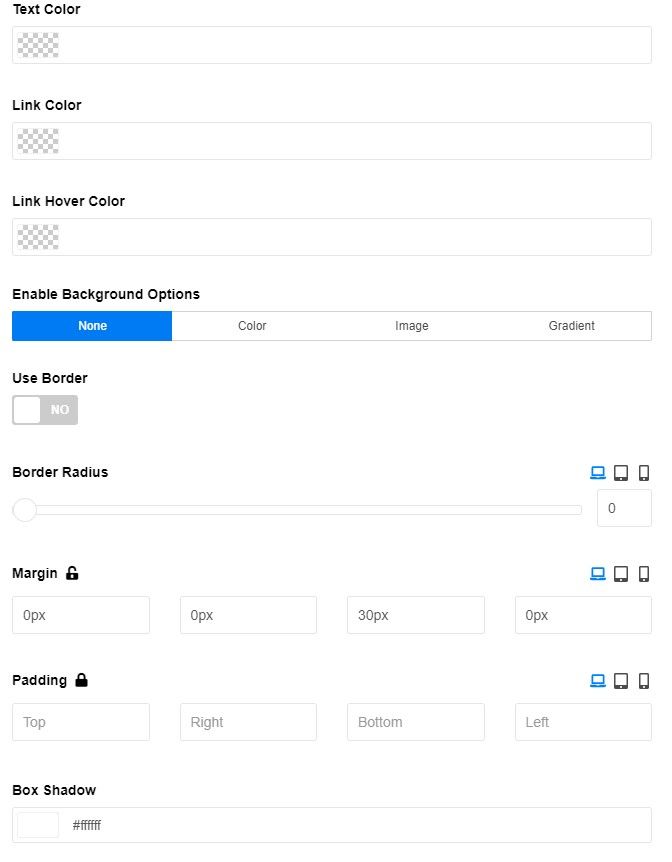This screenshot has width=672, height=862.
Task: Select mobile device icon for Padding
Action: pos(644,681)
